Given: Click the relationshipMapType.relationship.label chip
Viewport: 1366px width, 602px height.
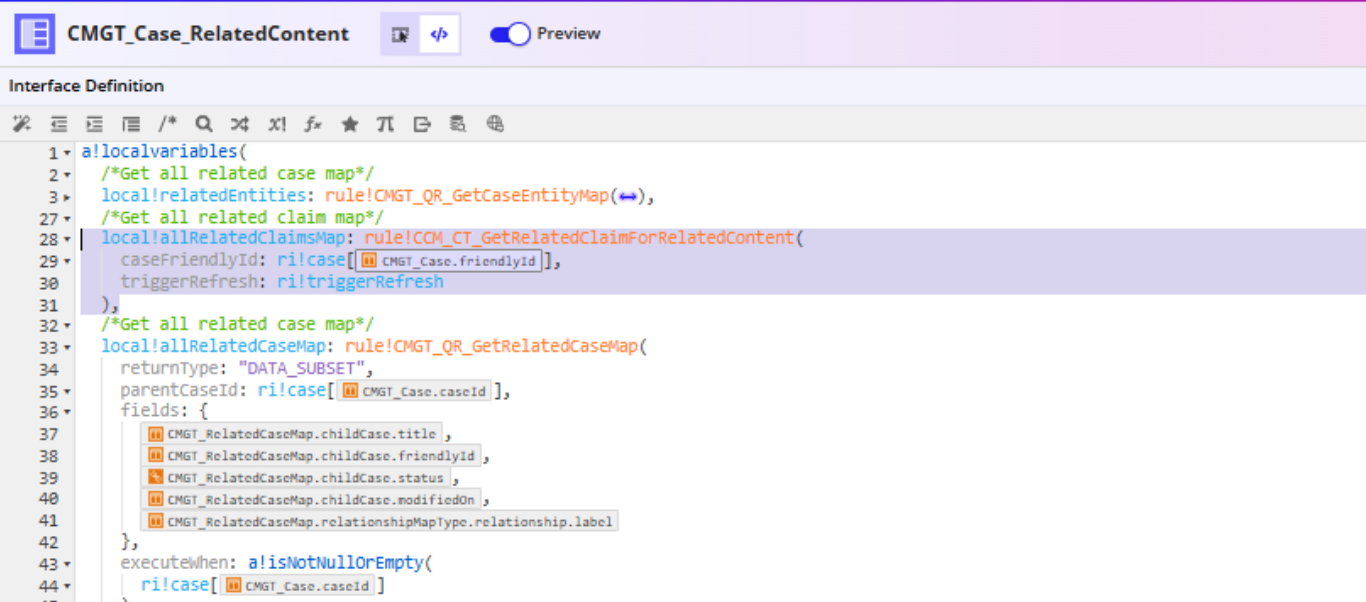Looking at the screenshot, I should pyautogui.click(x=380, y=521).
